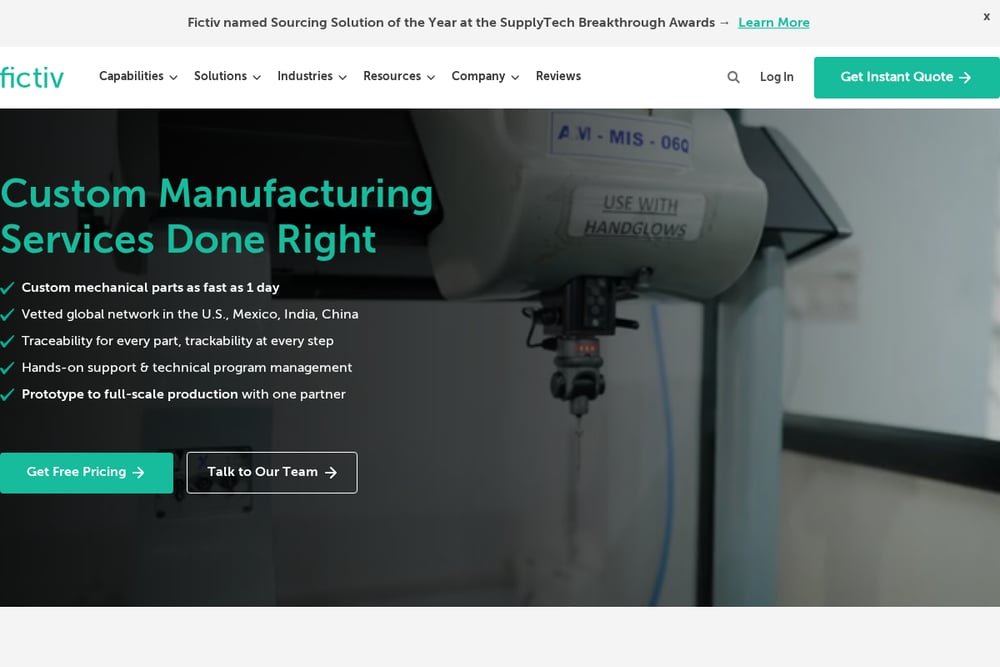Viewport: 1000px width, 667px height.
Task: Click the fictiv logo
Action: pyautogui.click(x=32, y=77)
